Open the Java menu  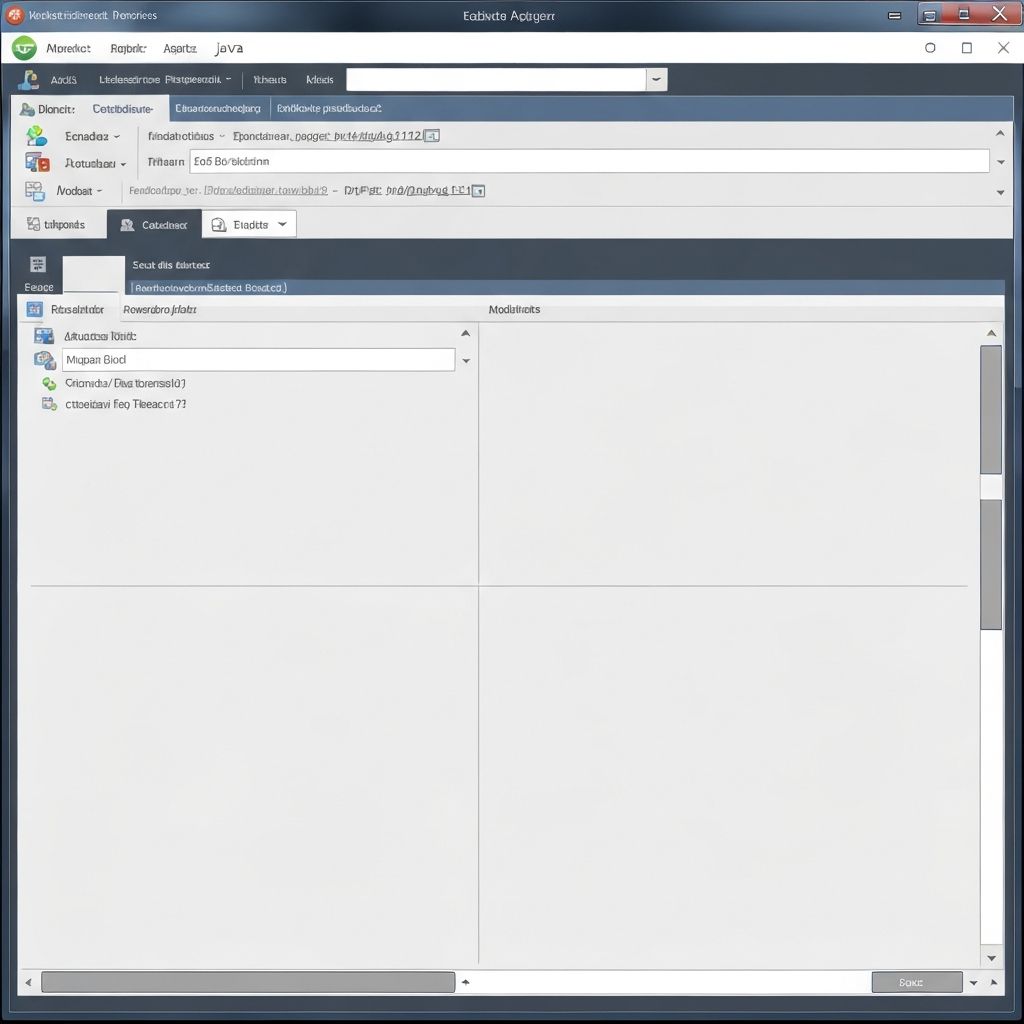pyautogui.click(x=229, y=48)
